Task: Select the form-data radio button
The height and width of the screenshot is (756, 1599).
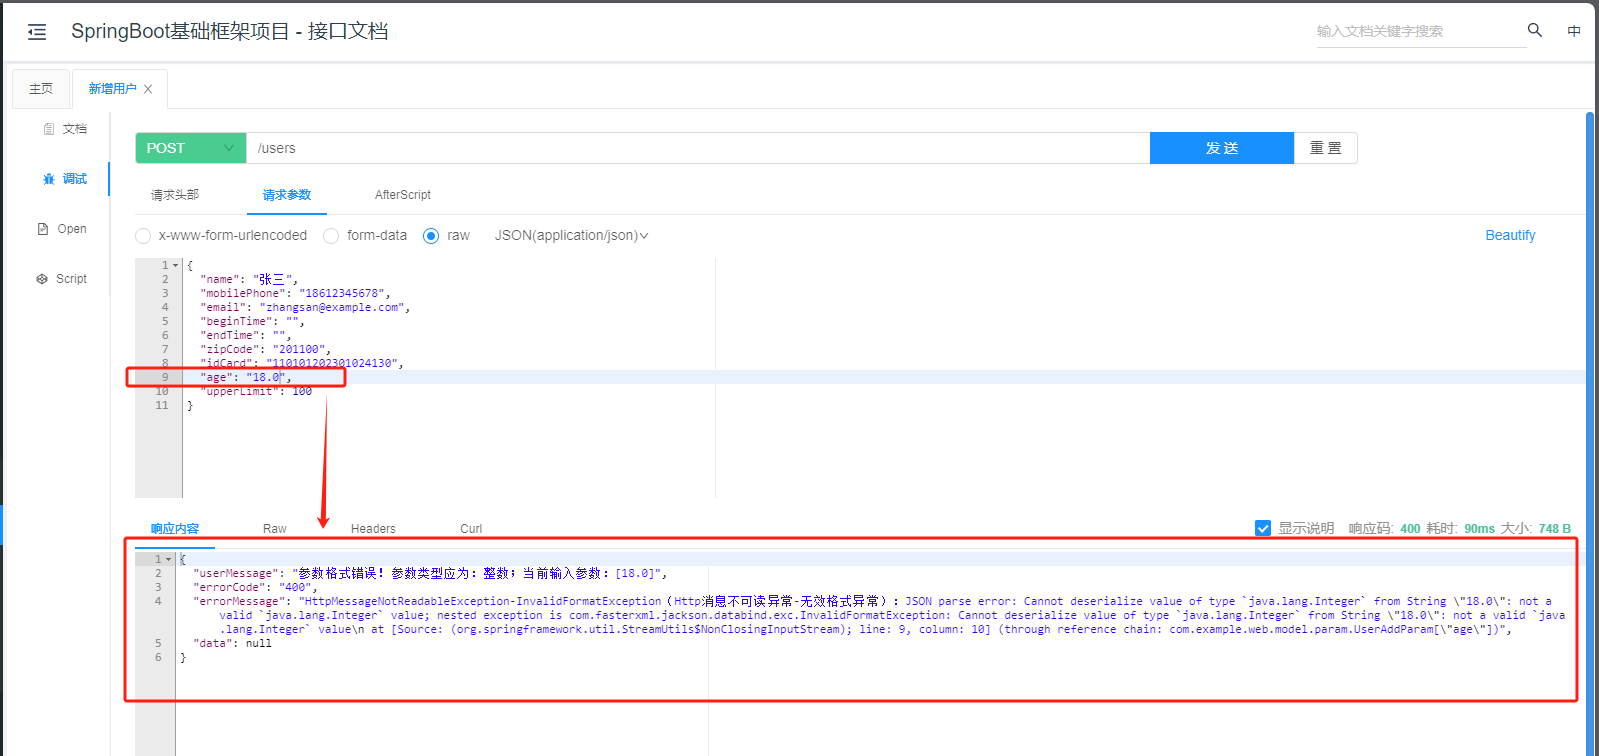Action: [331, 236]
